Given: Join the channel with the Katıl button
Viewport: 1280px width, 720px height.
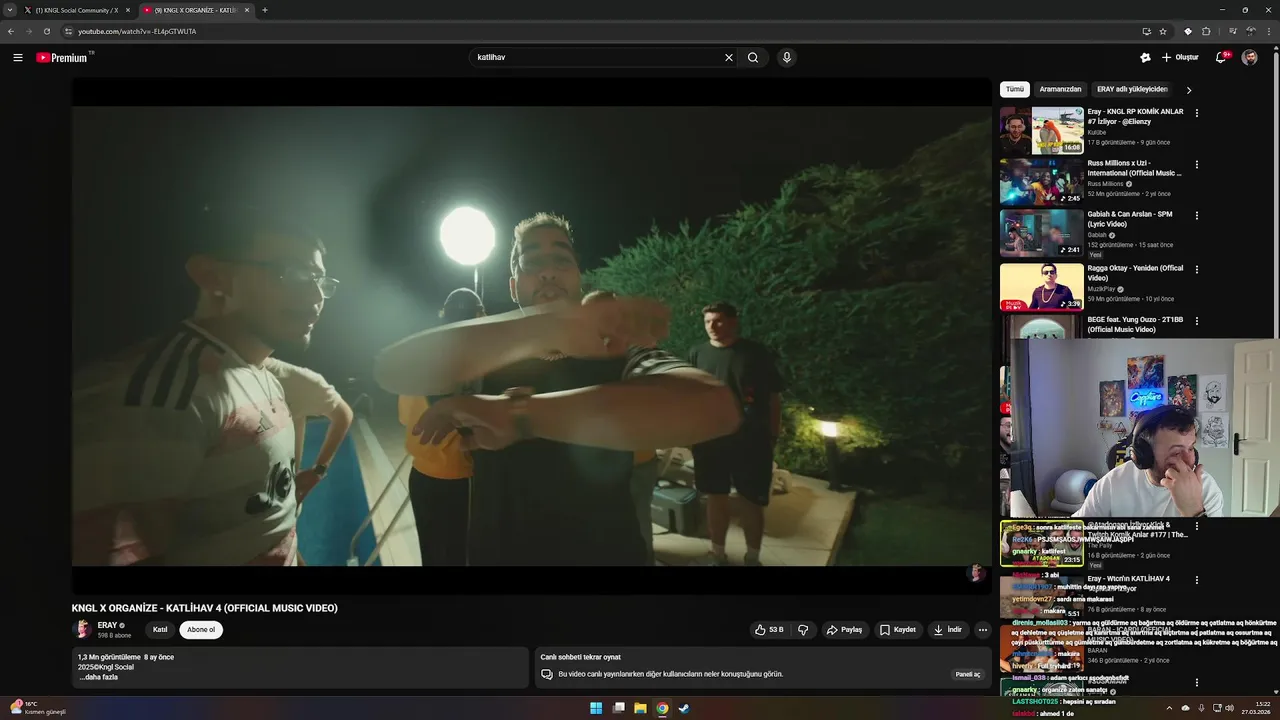Looking at the screenshot, I should coord(160,630).
